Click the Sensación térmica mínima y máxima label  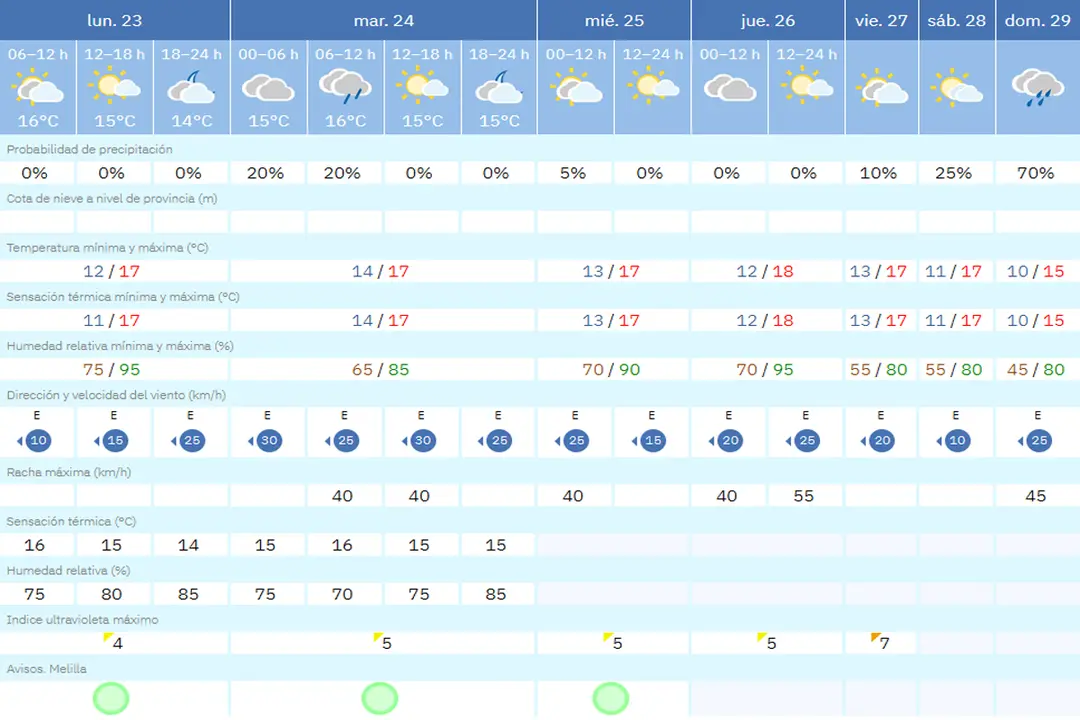[x=123, y=297]
